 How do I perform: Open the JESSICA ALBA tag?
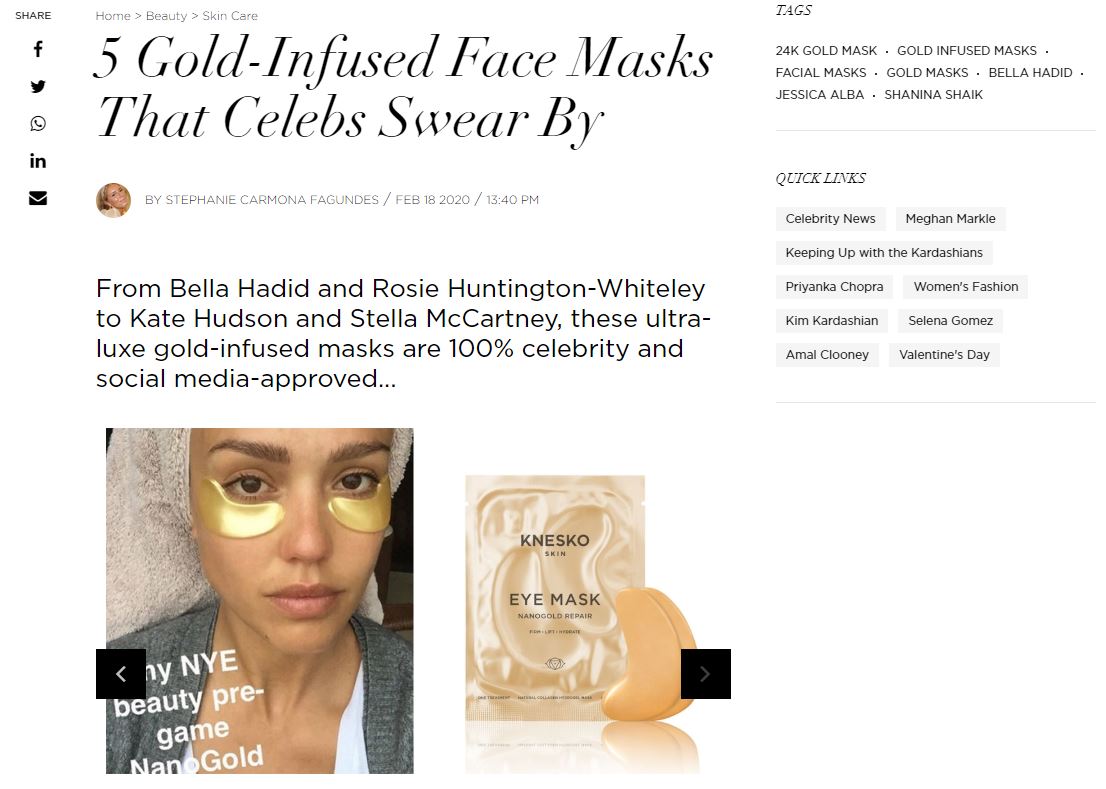tap(820, 94)
